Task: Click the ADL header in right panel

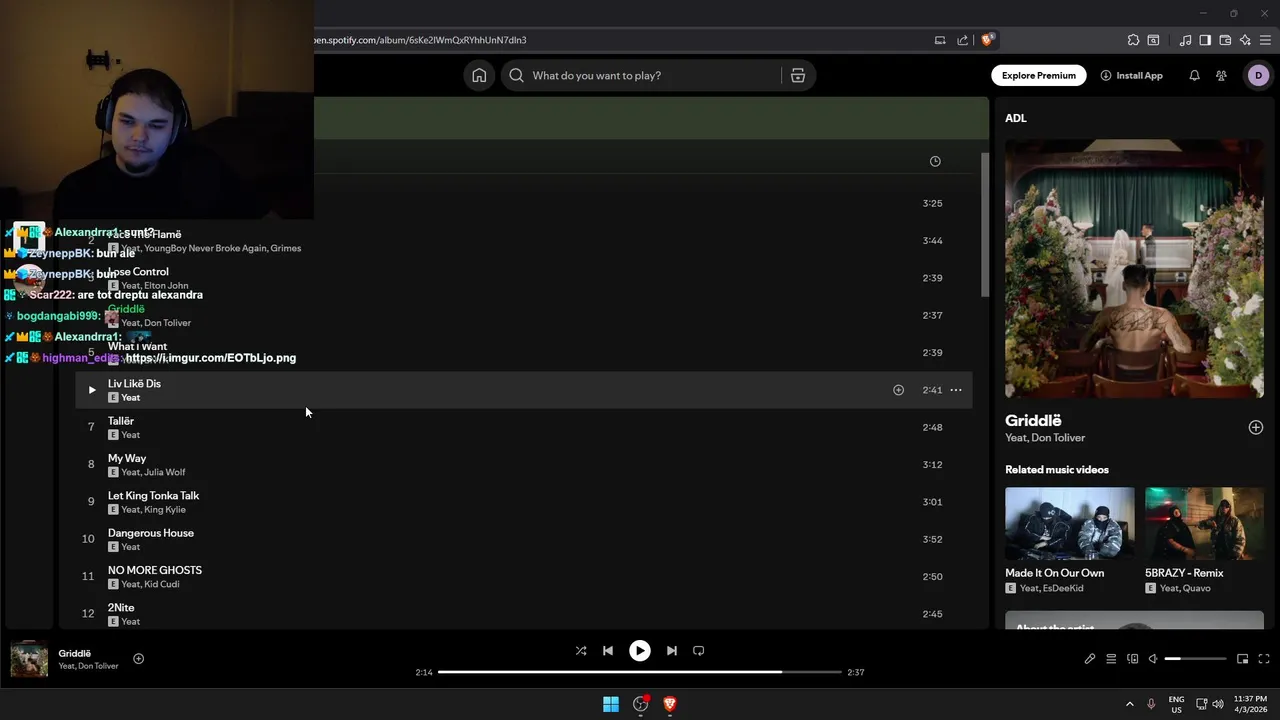Action: [x=1016, y=118]
